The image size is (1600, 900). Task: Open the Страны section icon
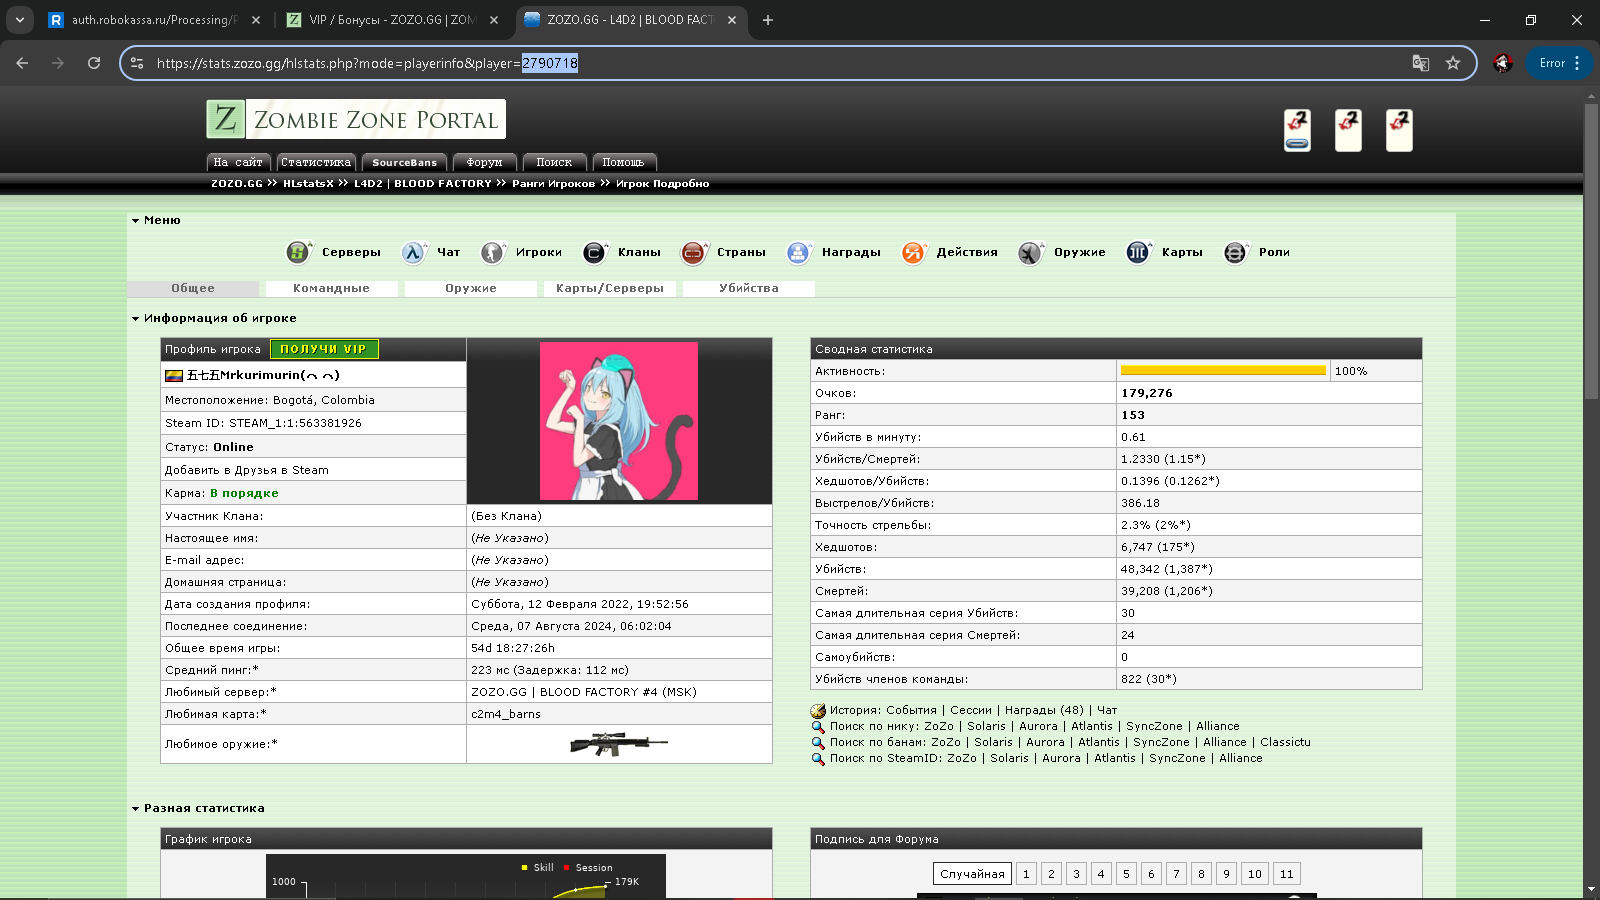(x=694, y=253)
